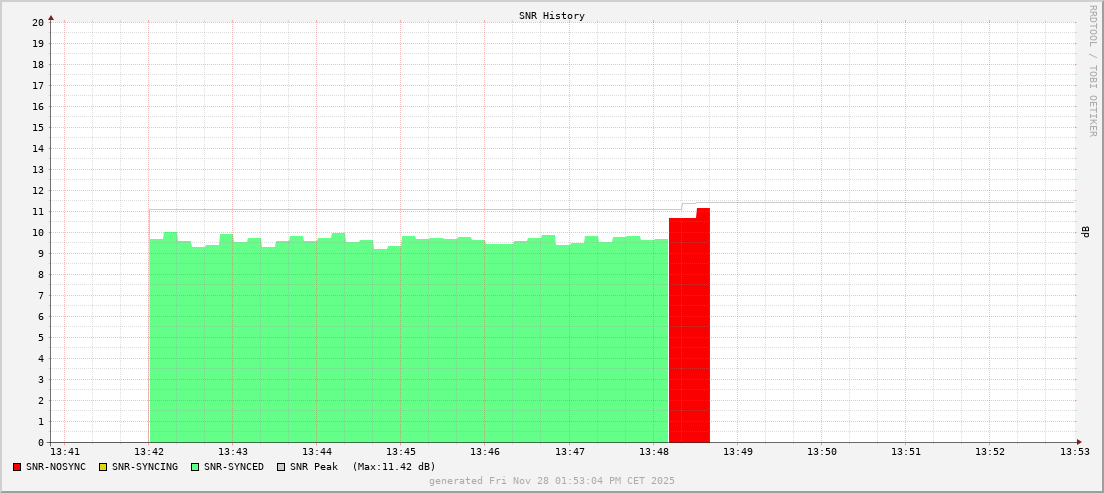Click the RRDTOOL / TOBI OETIKER watermark
Screen dimensions: 1104x493
tap(1092, 70)
